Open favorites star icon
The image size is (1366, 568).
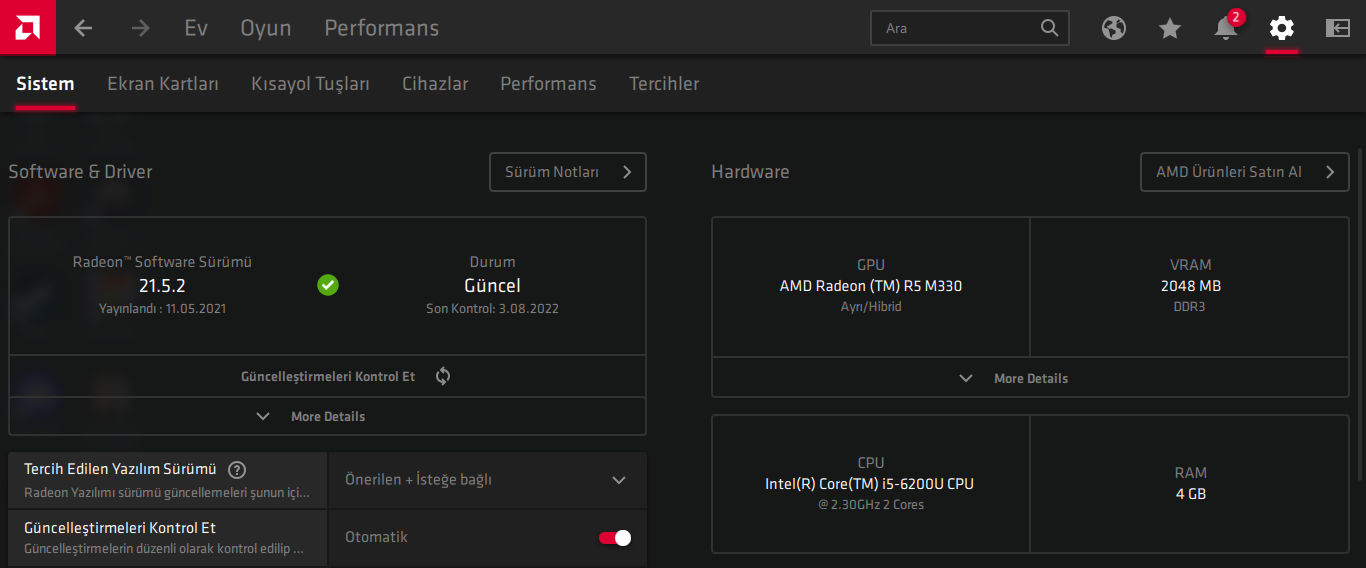coord(1170,28)
